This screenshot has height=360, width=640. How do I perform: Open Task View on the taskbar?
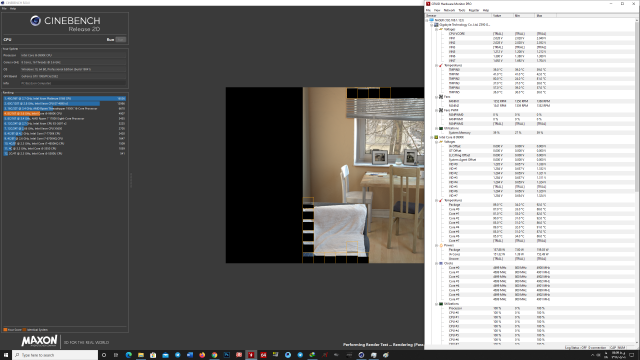116,355
